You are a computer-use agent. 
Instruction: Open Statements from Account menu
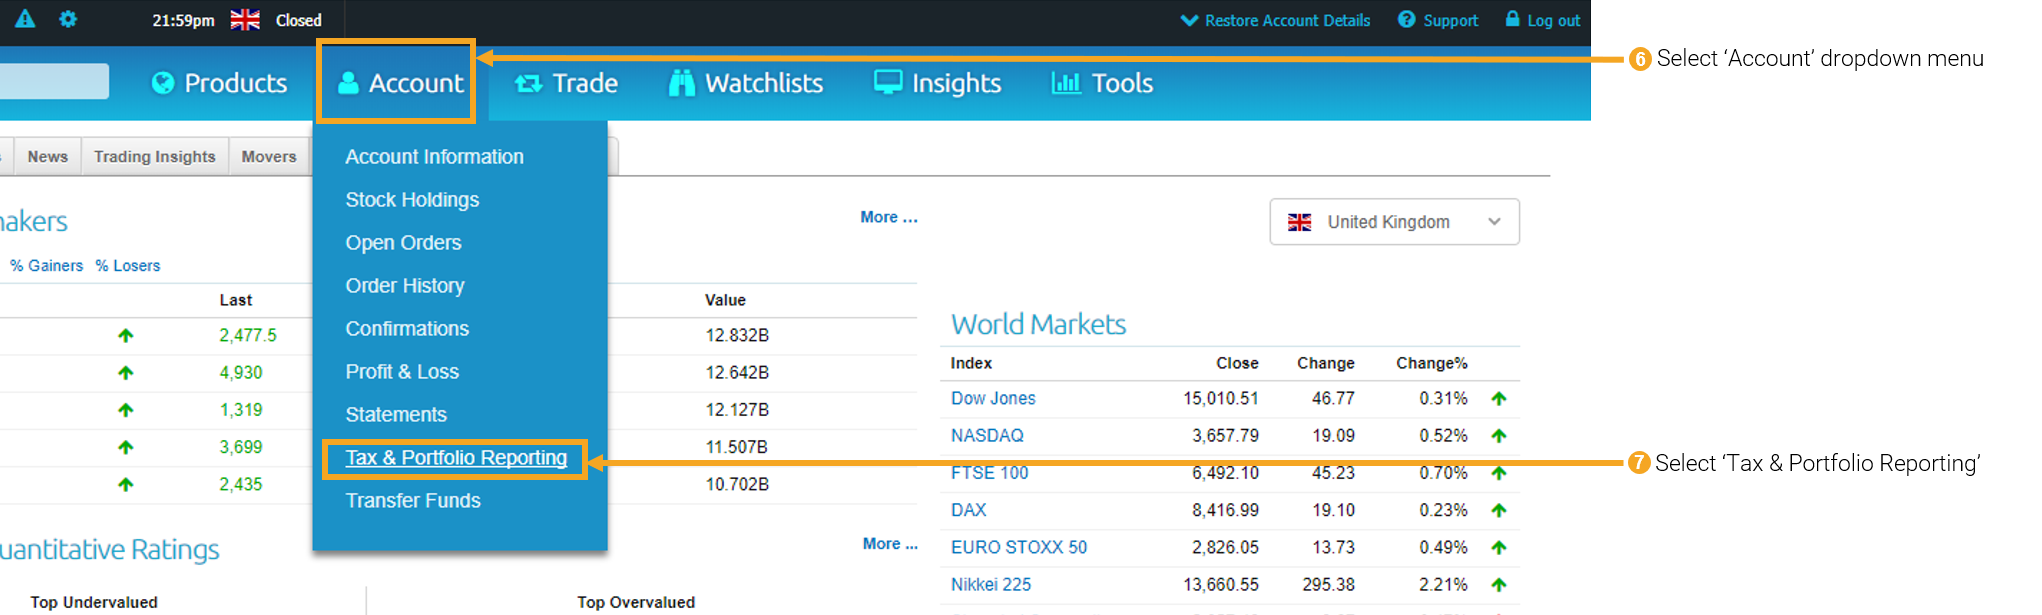pos(396,415)
